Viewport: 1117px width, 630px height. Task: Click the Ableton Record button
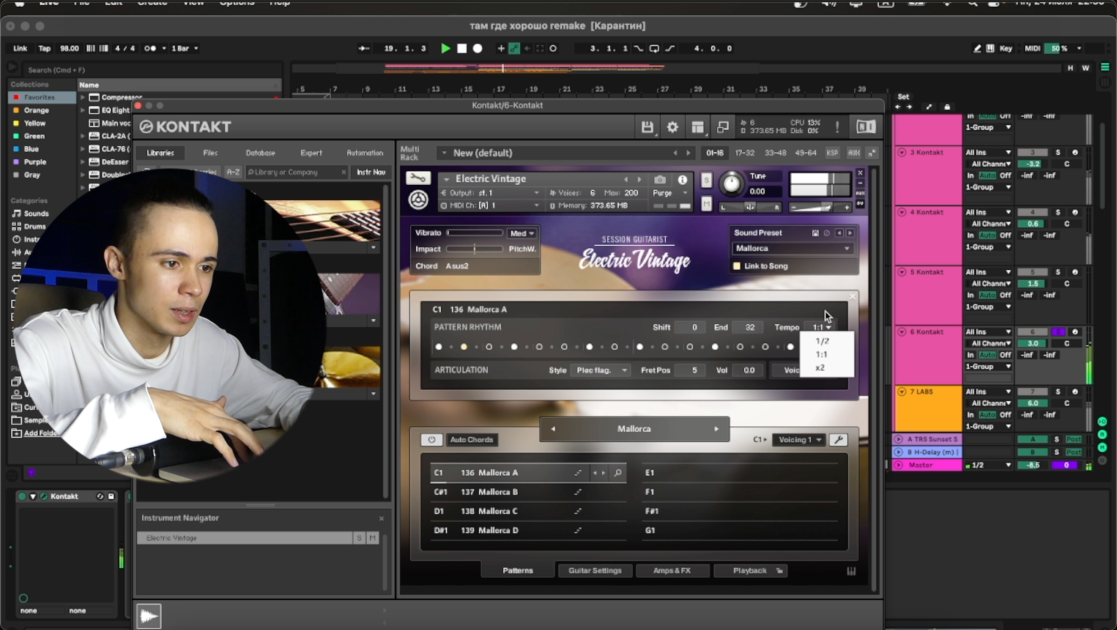pyautogui.click(x=478, y=48)
